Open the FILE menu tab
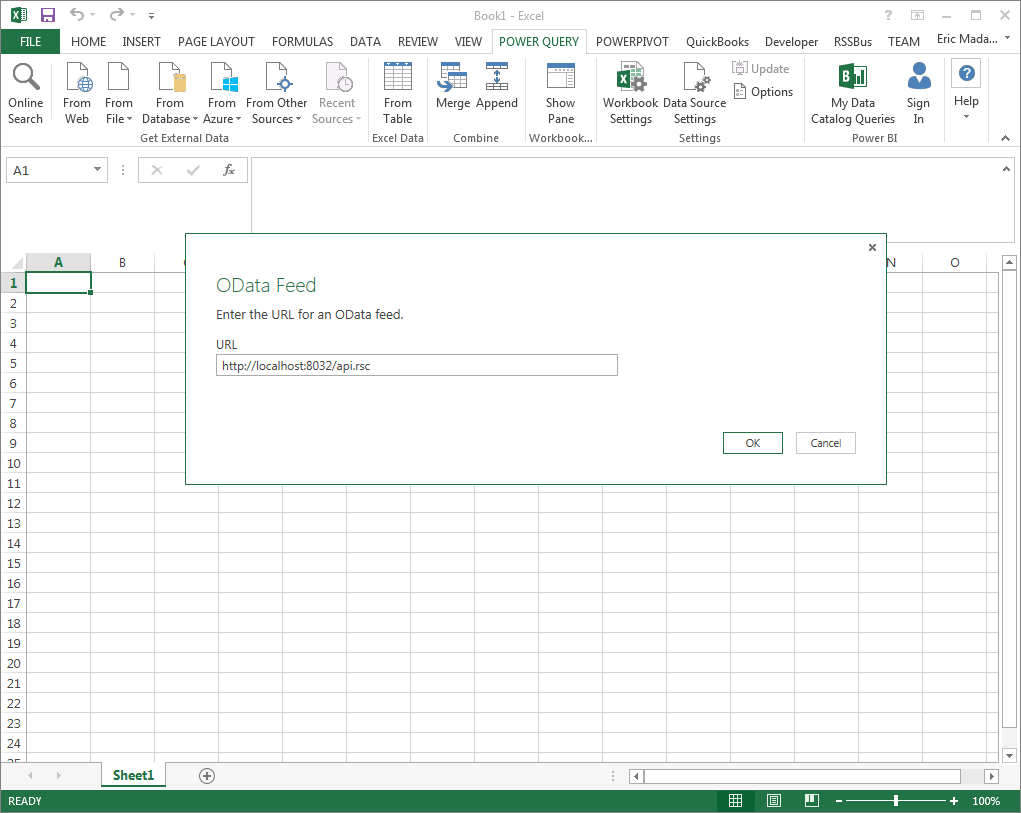1021x813 pixels. pos(30,42)
